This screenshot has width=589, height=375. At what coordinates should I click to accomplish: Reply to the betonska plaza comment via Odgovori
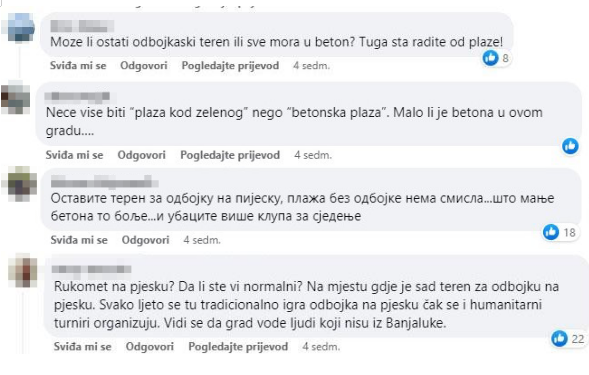[142, 155]
